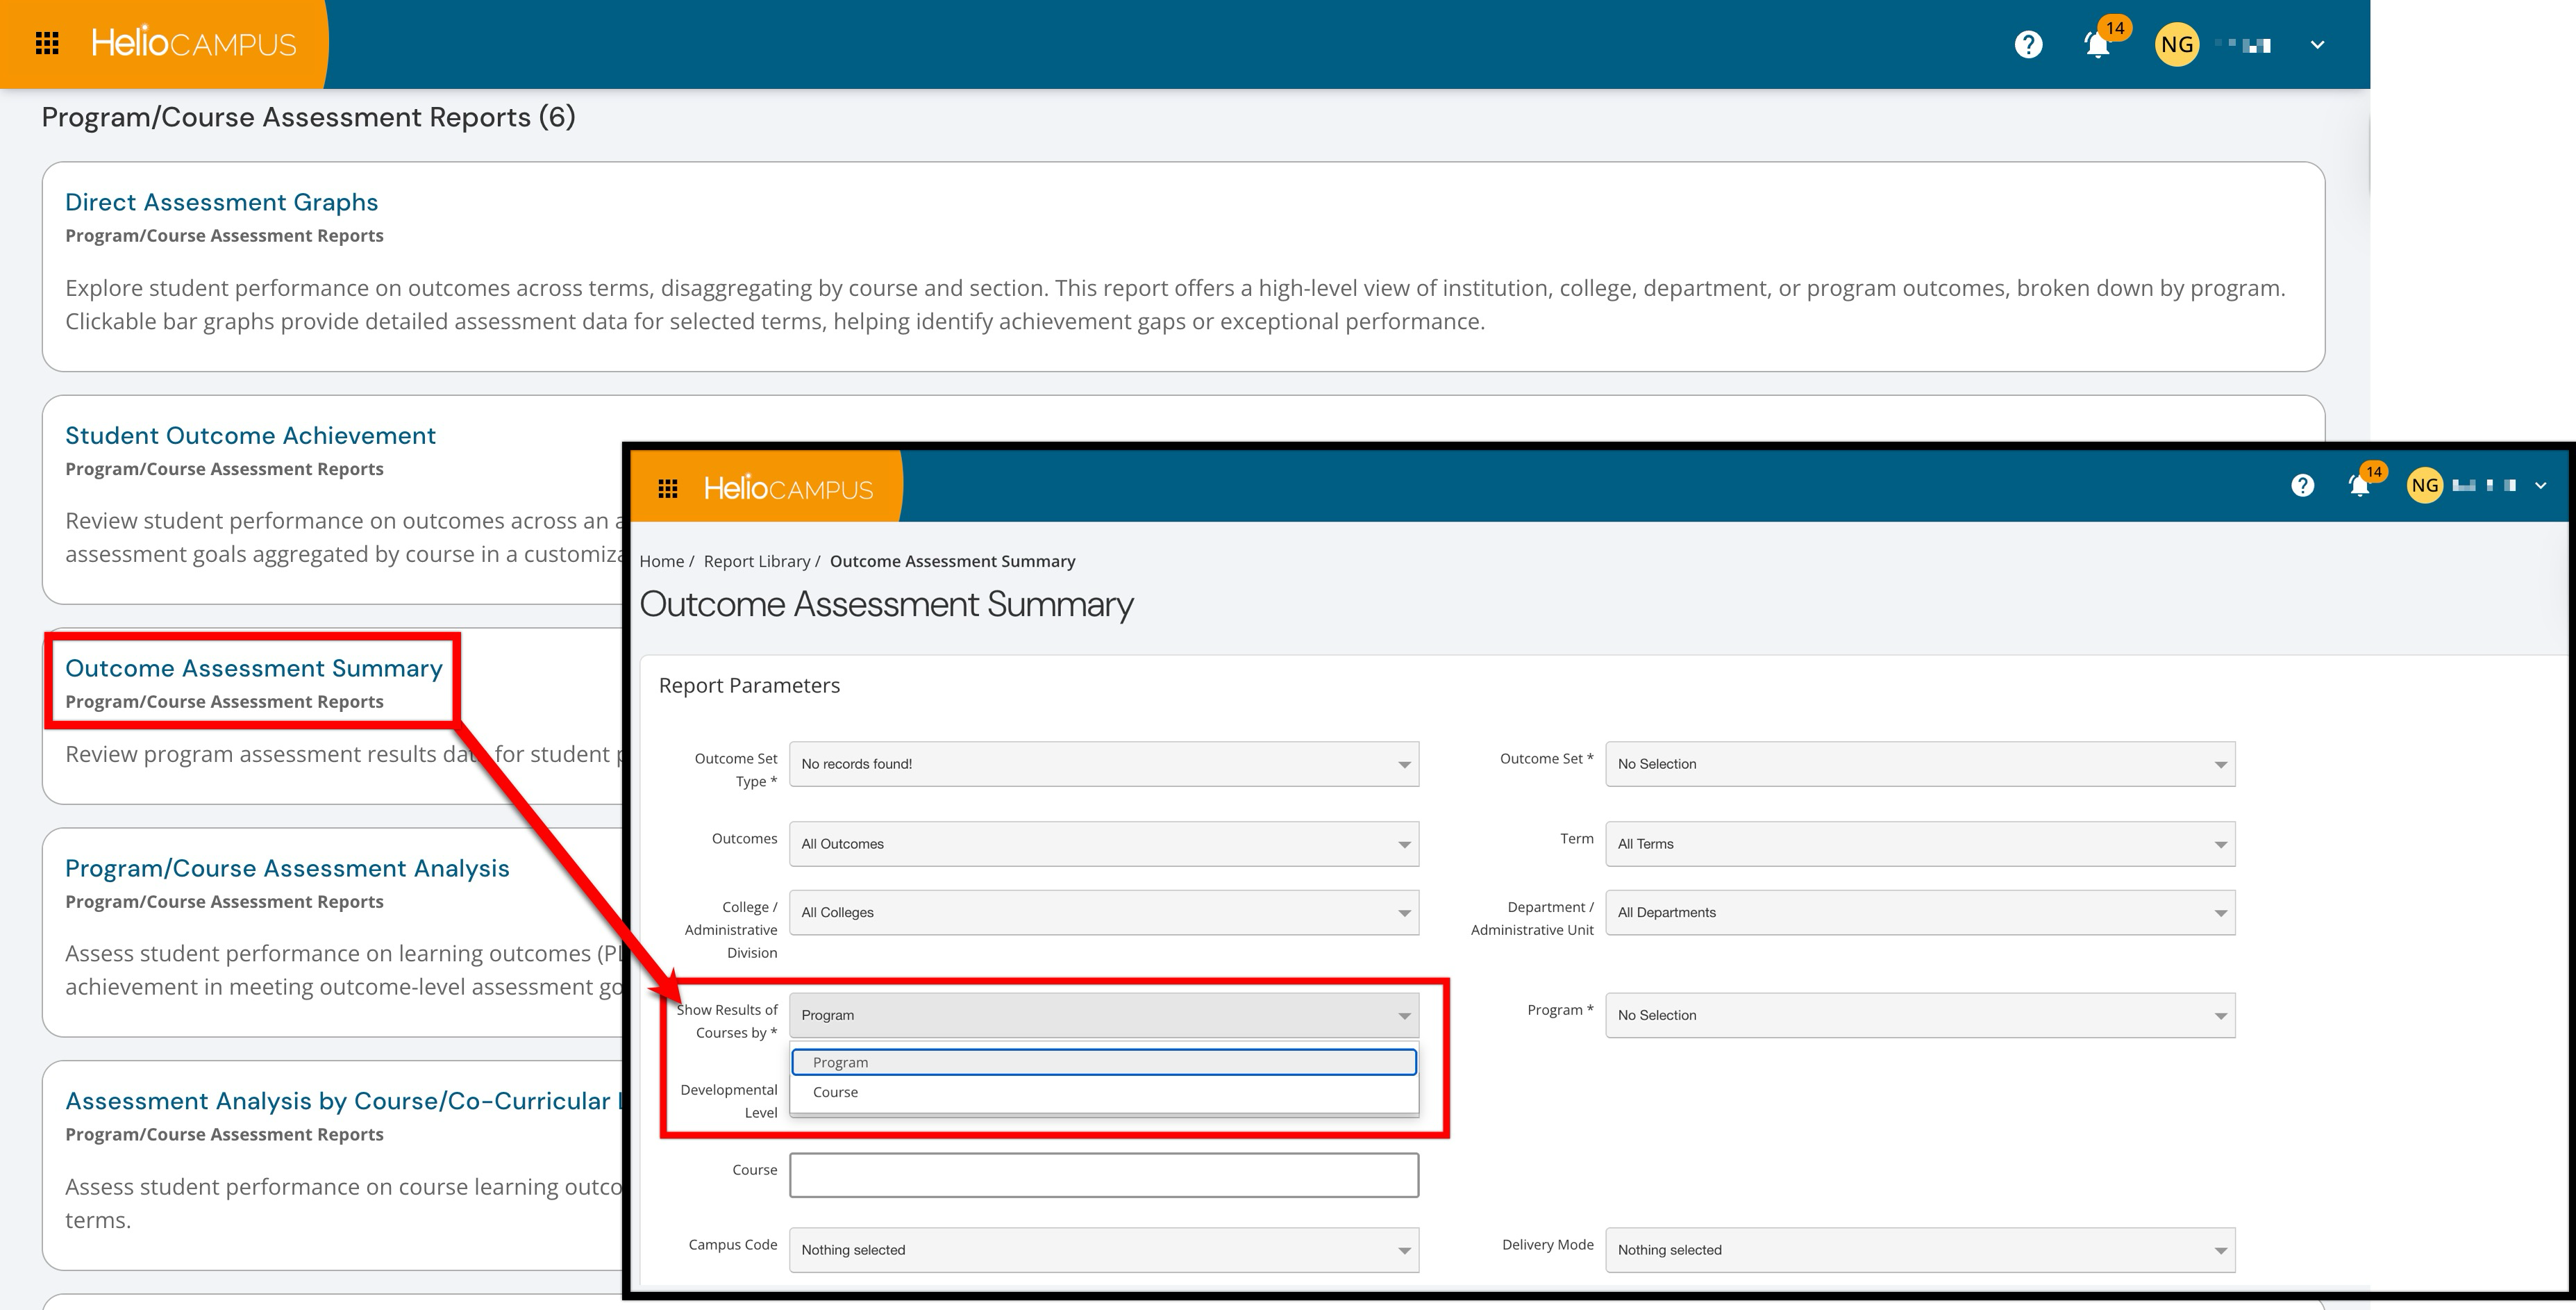Open help from the main page header

tap(2028, 45)
